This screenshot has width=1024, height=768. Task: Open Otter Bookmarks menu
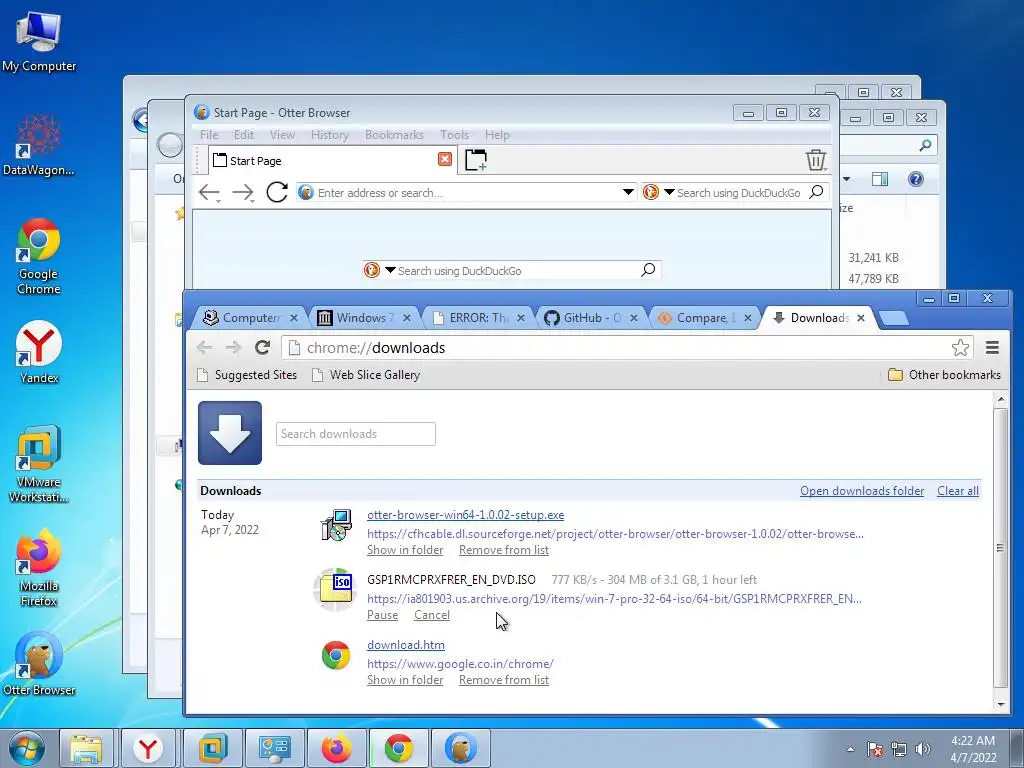click(394, 135)
